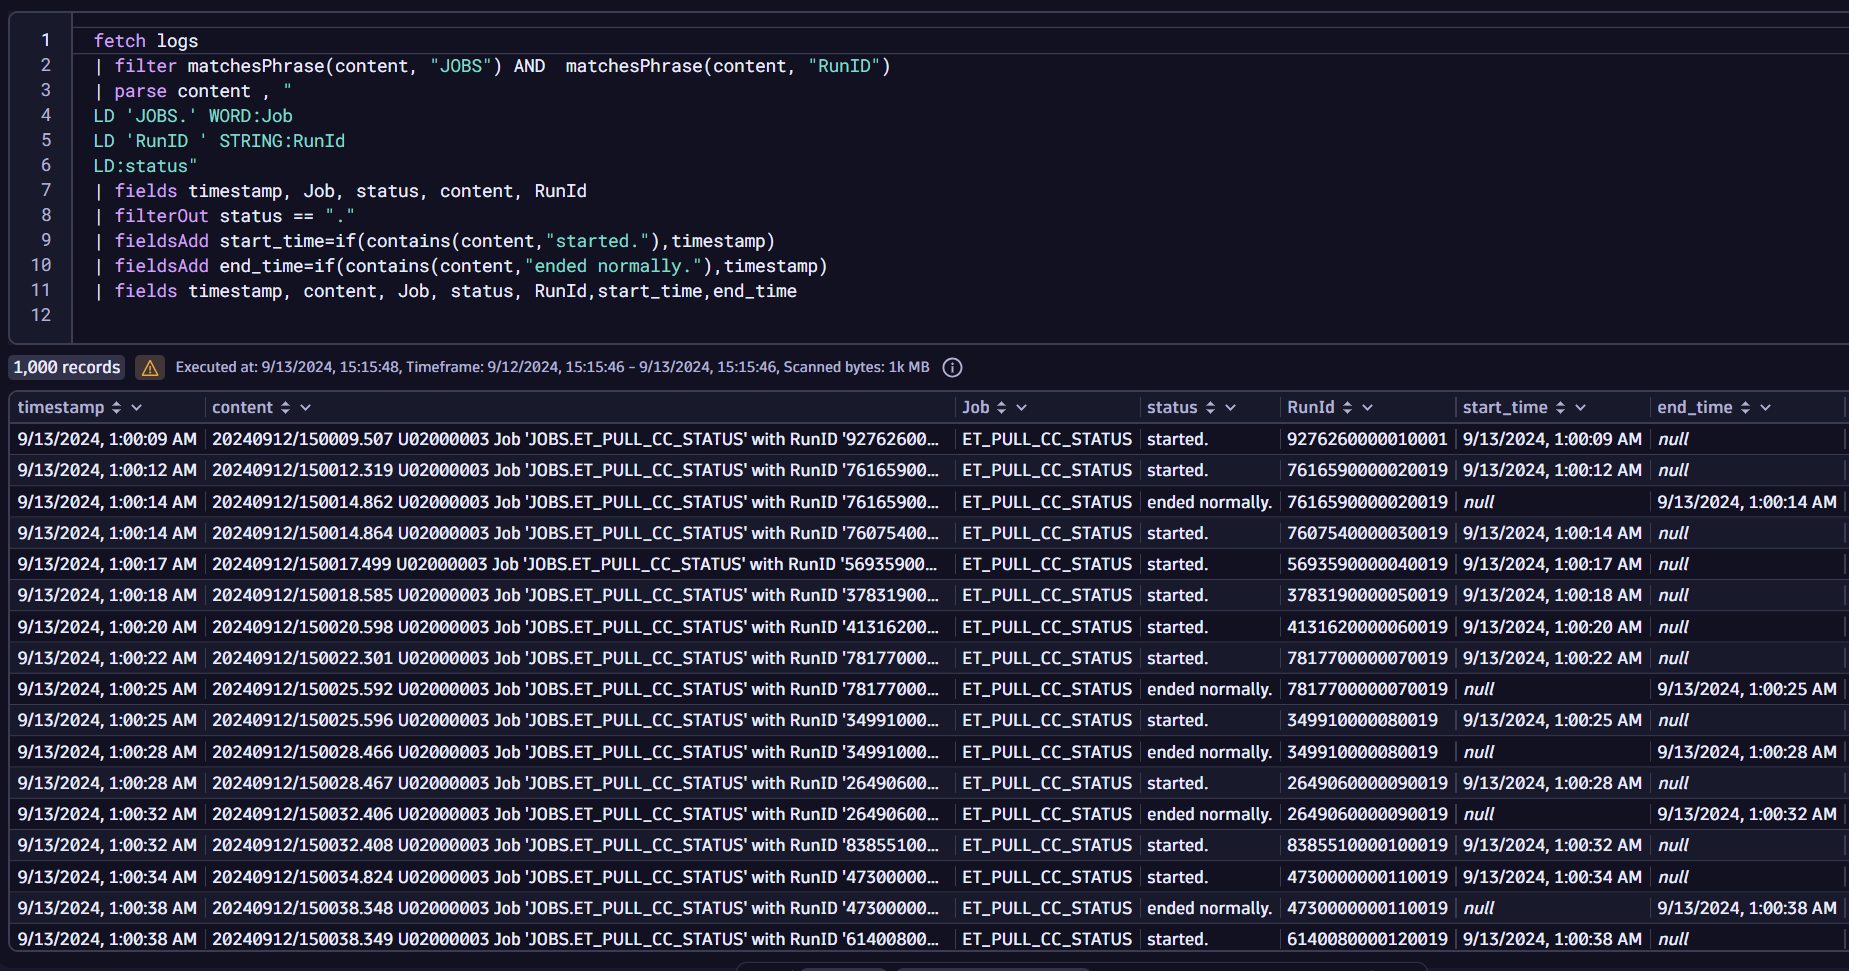Open the content column dropdown chevron

click(305, 407)
